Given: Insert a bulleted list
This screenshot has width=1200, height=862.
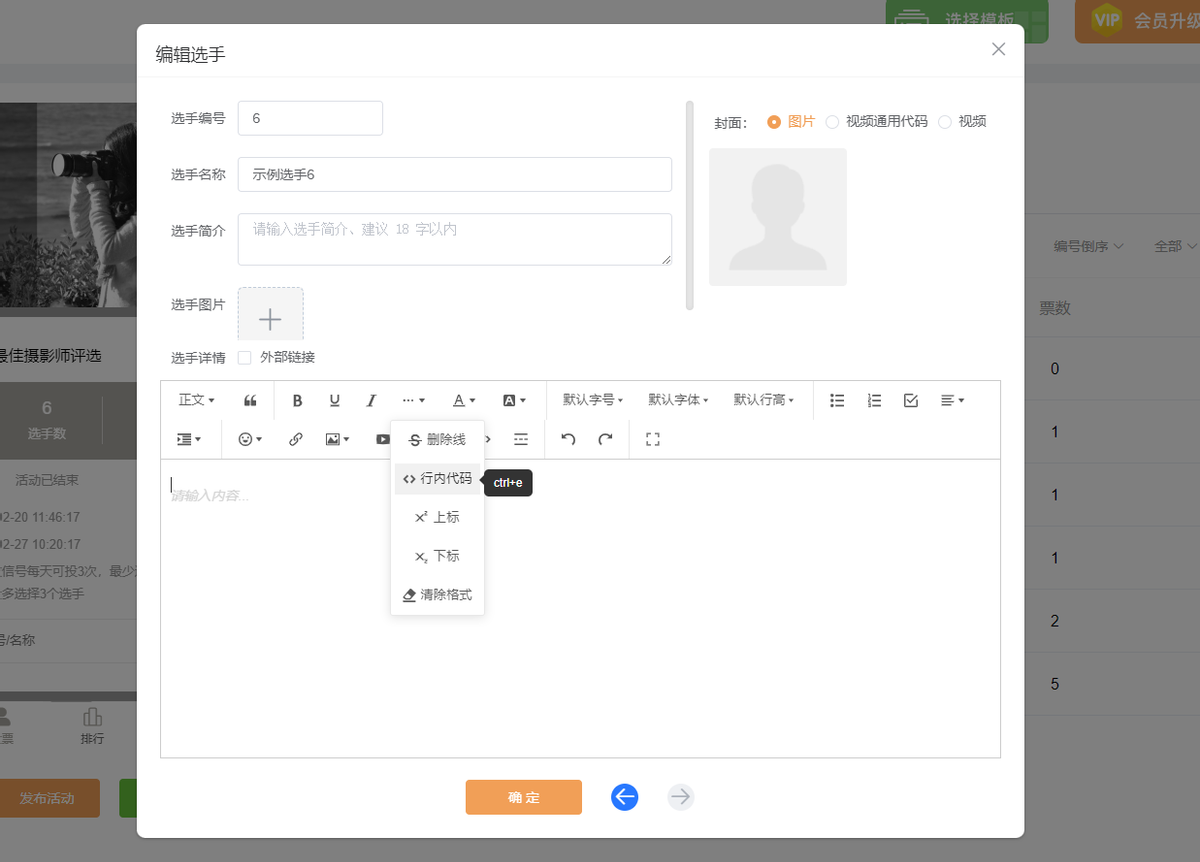Looking at the screenshot, I should 838,400.
